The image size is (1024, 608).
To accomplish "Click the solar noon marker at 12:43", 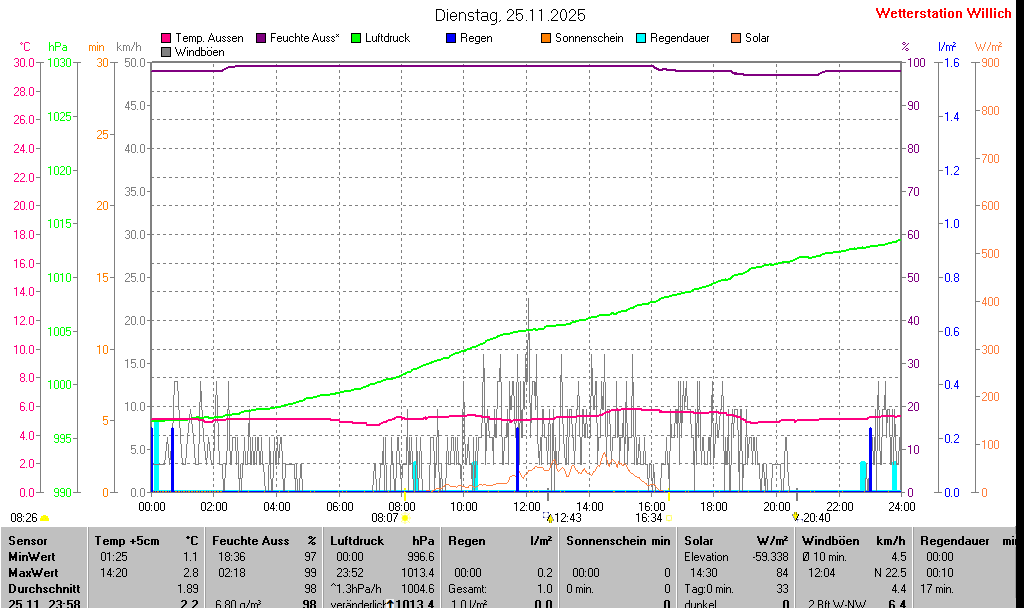I will (549, 518).
